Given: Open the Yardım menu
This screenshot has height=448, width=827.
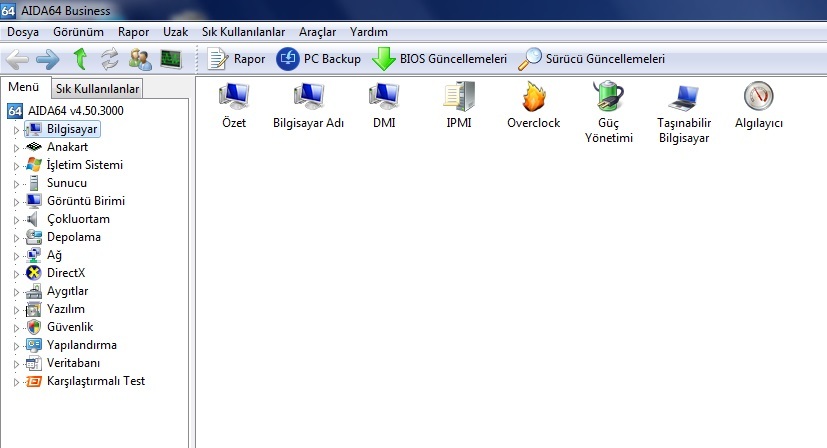Looking at the screenshot, I should [369, 32].
